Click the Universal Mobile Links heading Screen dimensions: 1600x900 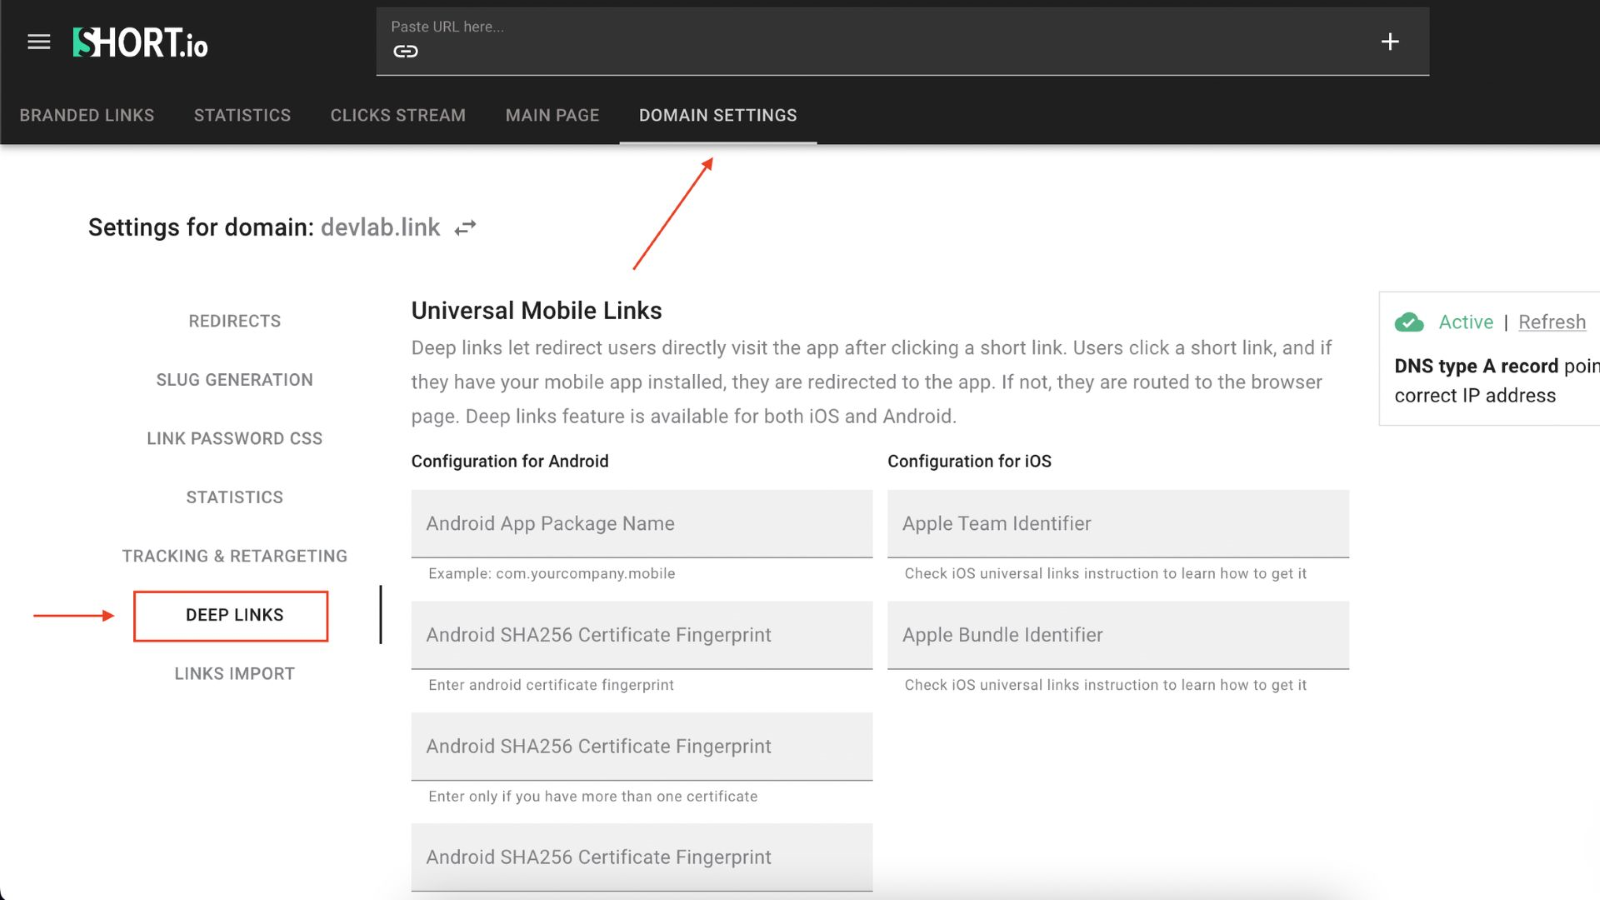click(x=536, y=311)
